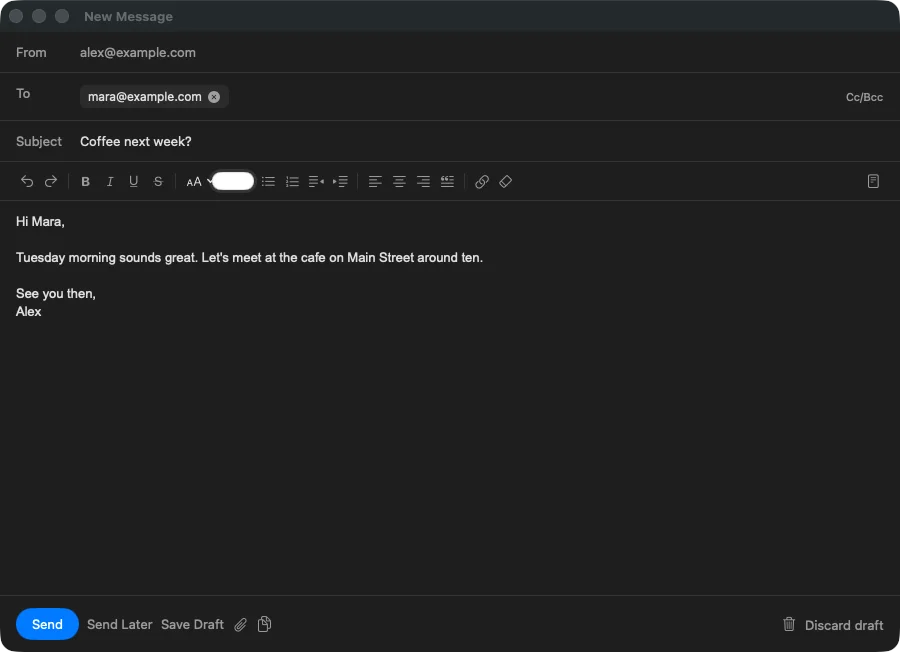Toggle italic formatting
Image resolution: width=900 pixels, height=652 pixels.
(x=110, y=181)
